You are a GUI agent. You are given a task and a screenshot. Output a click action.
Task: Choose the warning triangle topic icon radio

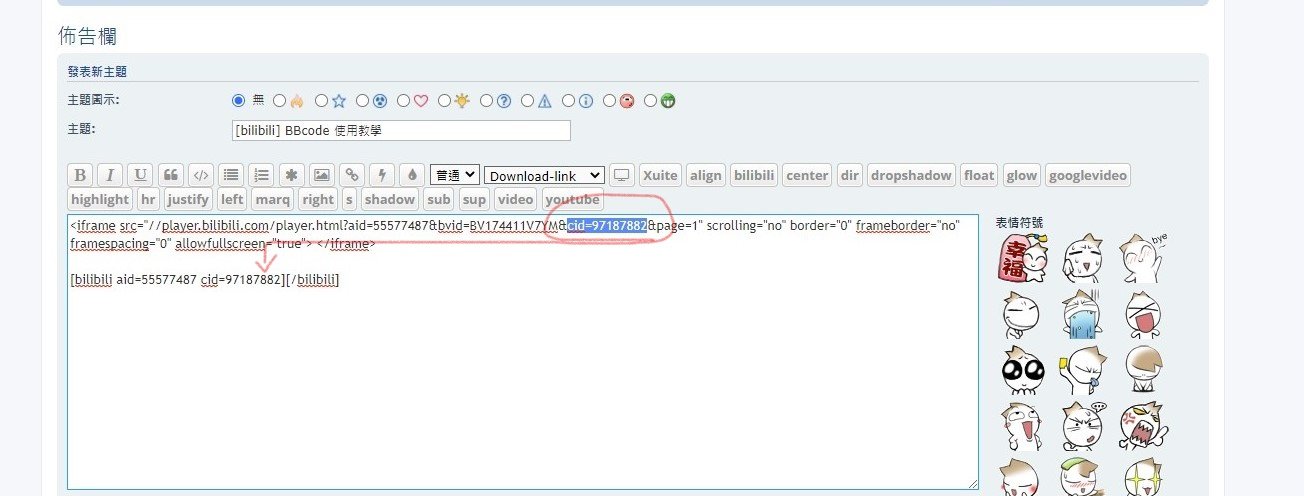pyautogui.click(x=528, y=100)
